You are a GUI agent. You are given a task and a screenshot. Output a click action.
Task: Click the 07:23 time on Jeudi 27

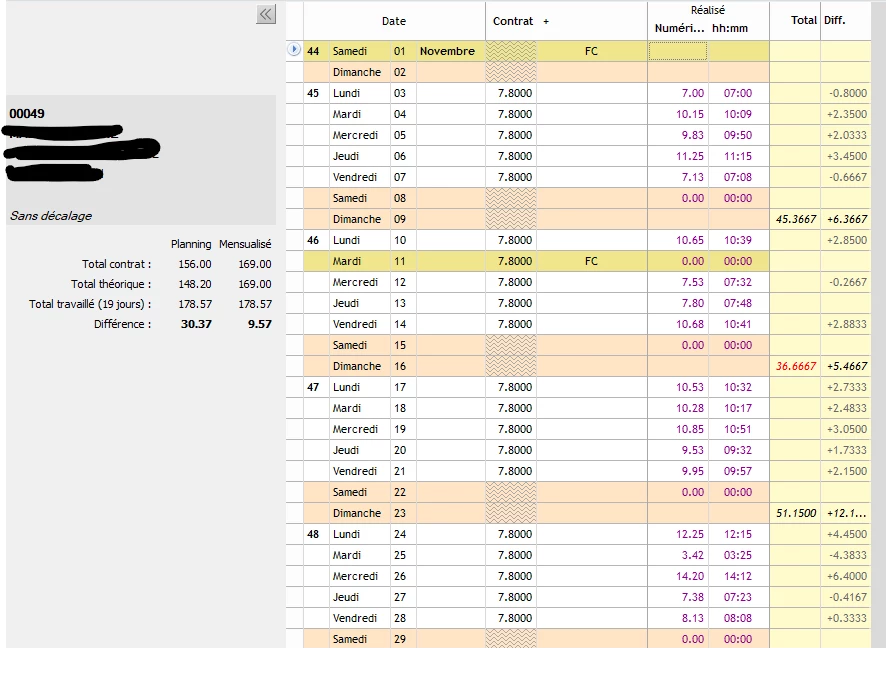click(737, 597)
